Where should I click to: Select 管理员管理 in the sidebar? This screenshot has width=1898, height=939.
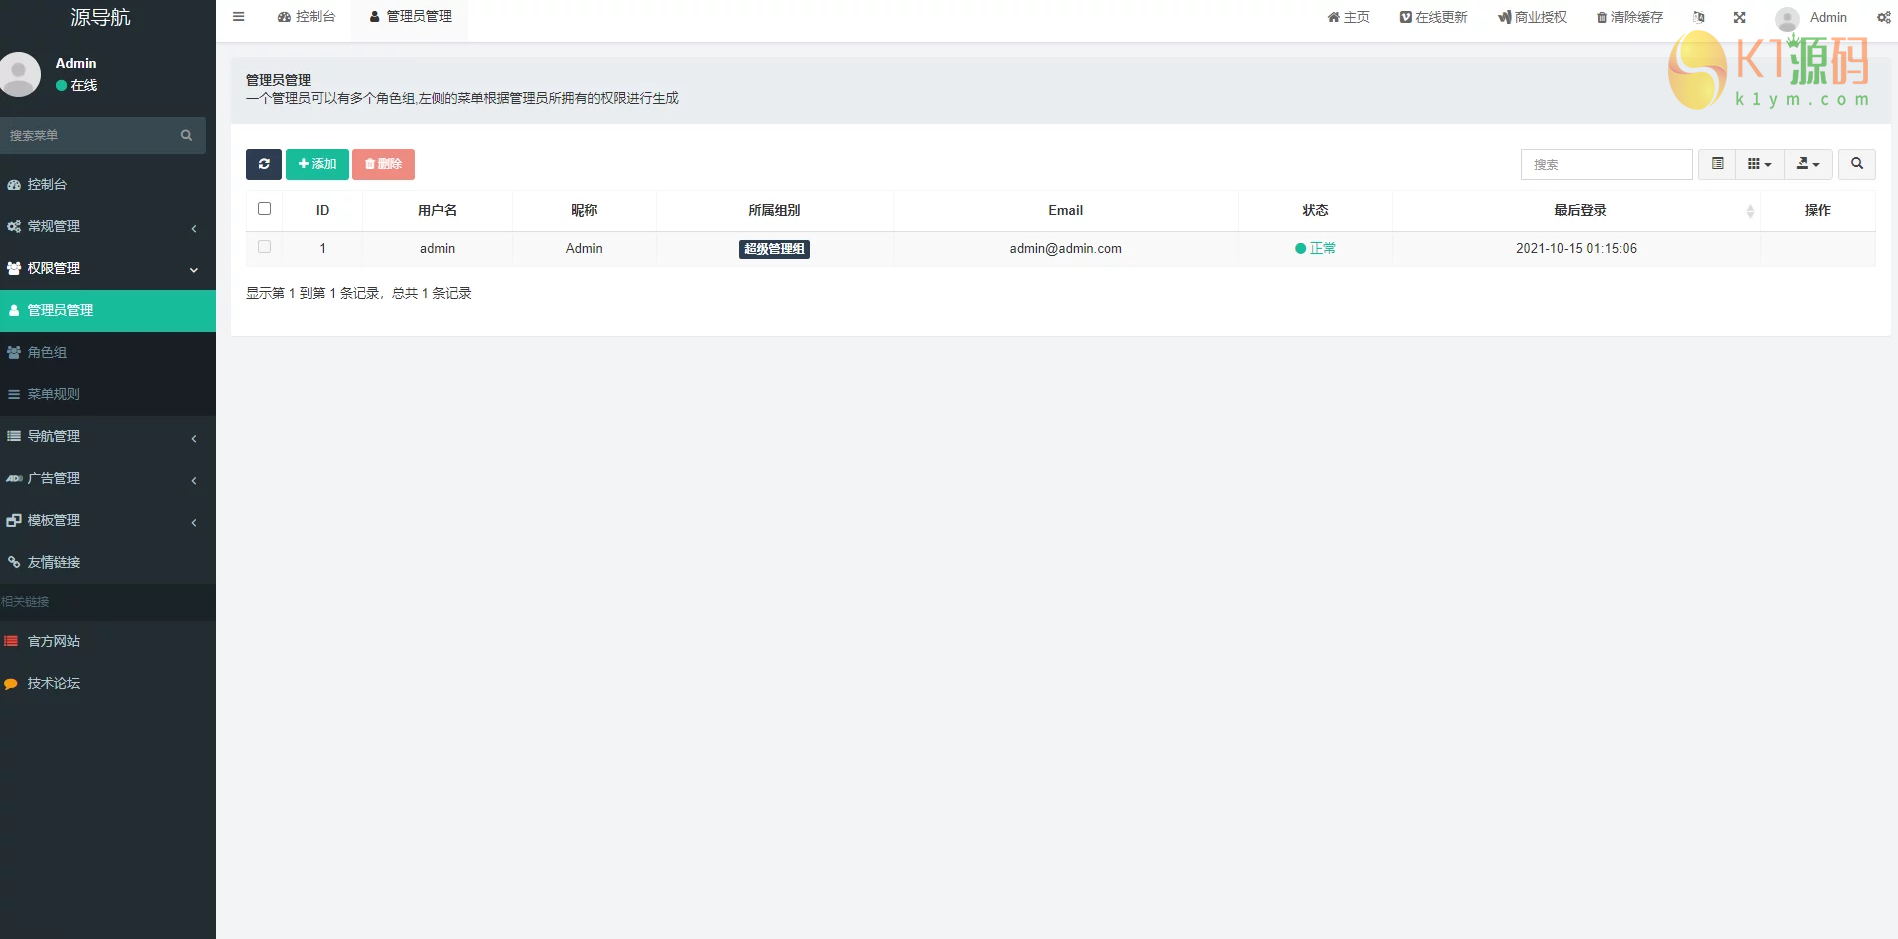[x=108, y=310]
